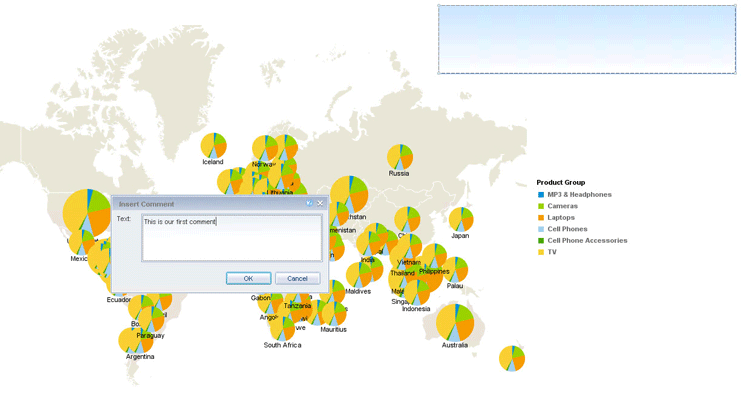Viewport: 745px width, 410px height.
Task: Select the Cell Phones legend entry
Action: [x=567, y=229]
